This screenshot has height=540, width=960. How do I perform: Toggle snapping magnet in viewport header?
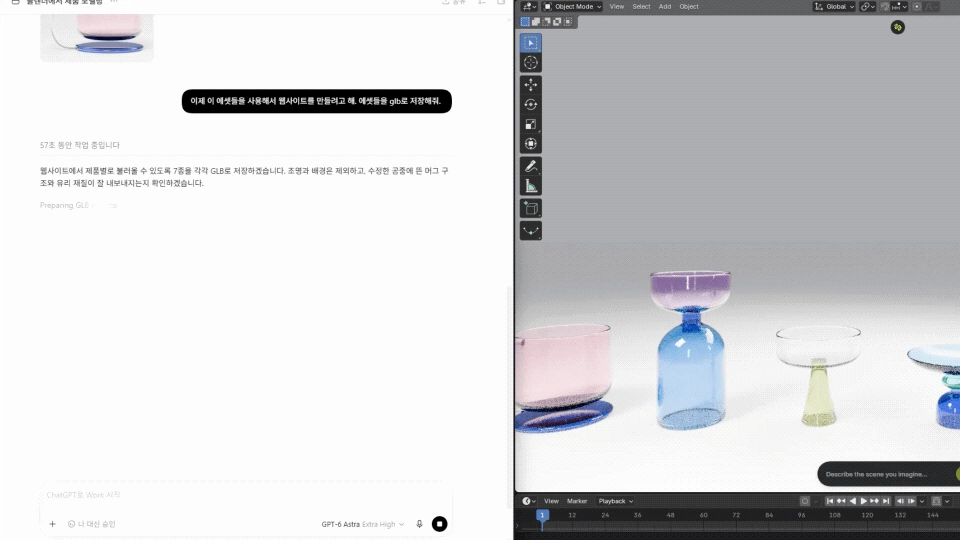coord(885,7)
